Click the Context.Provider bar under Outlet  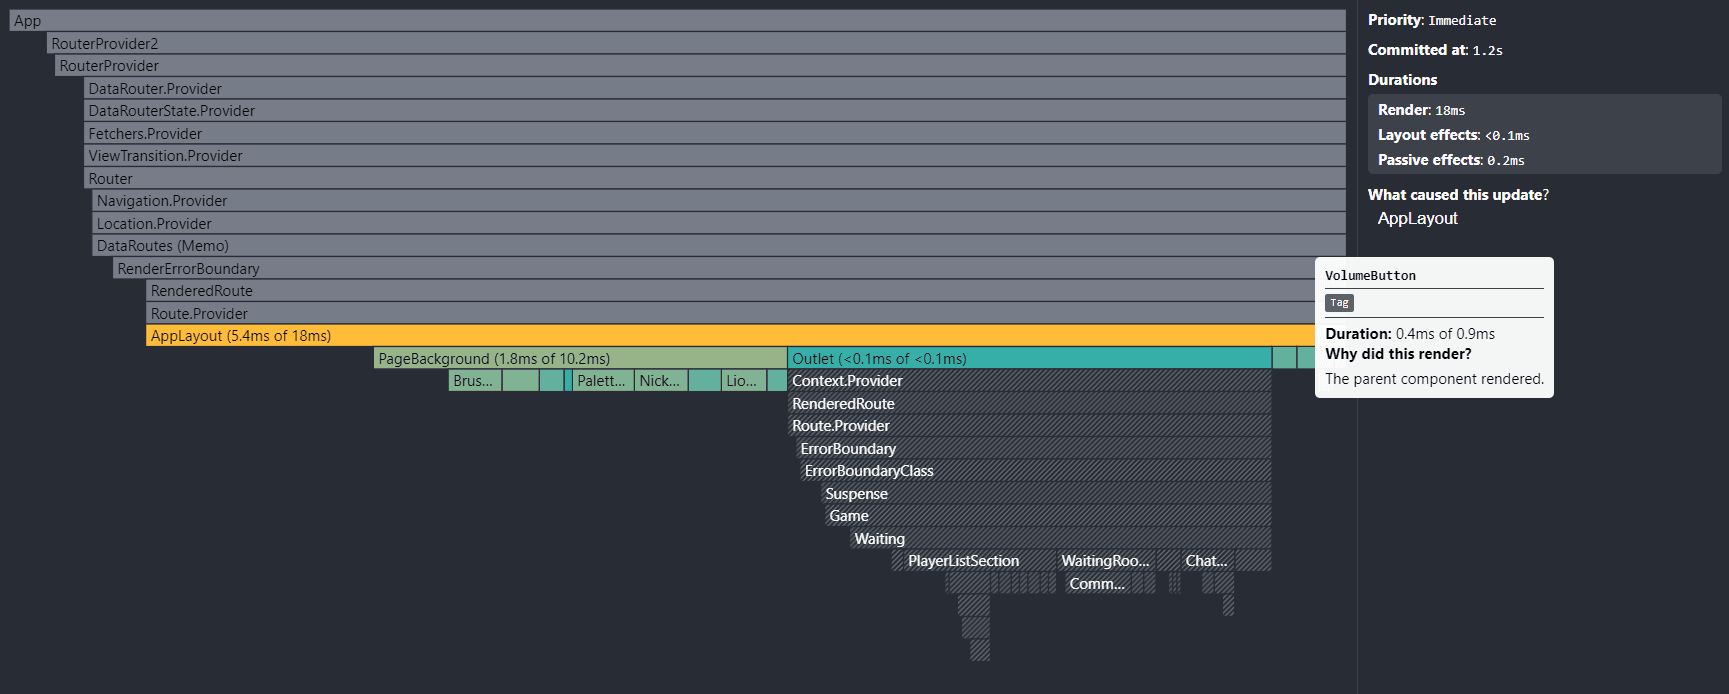click(1029, 381)
